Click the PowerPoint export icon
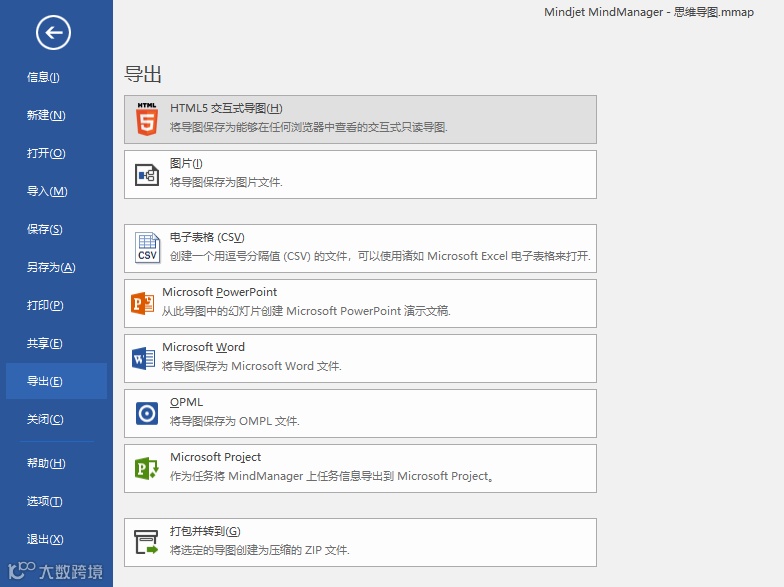This screenshot has width=784, height=587. [x=142, y=304]
